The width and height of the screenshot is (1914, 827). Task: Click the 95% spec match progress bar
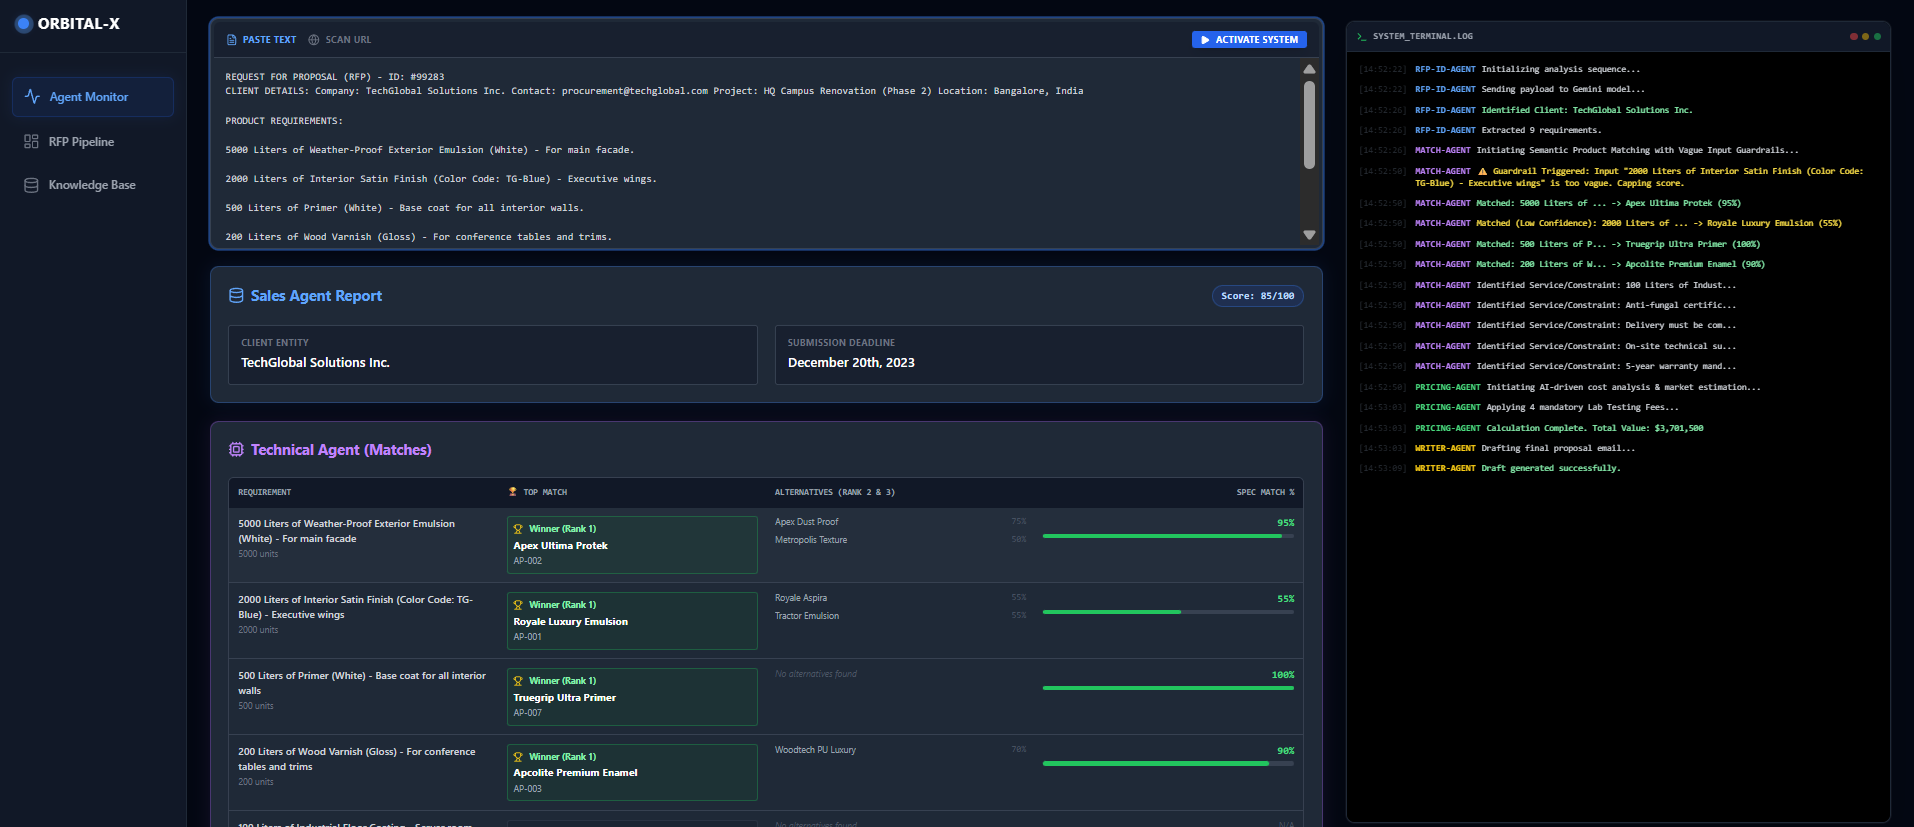click(x=1168, y=536)
